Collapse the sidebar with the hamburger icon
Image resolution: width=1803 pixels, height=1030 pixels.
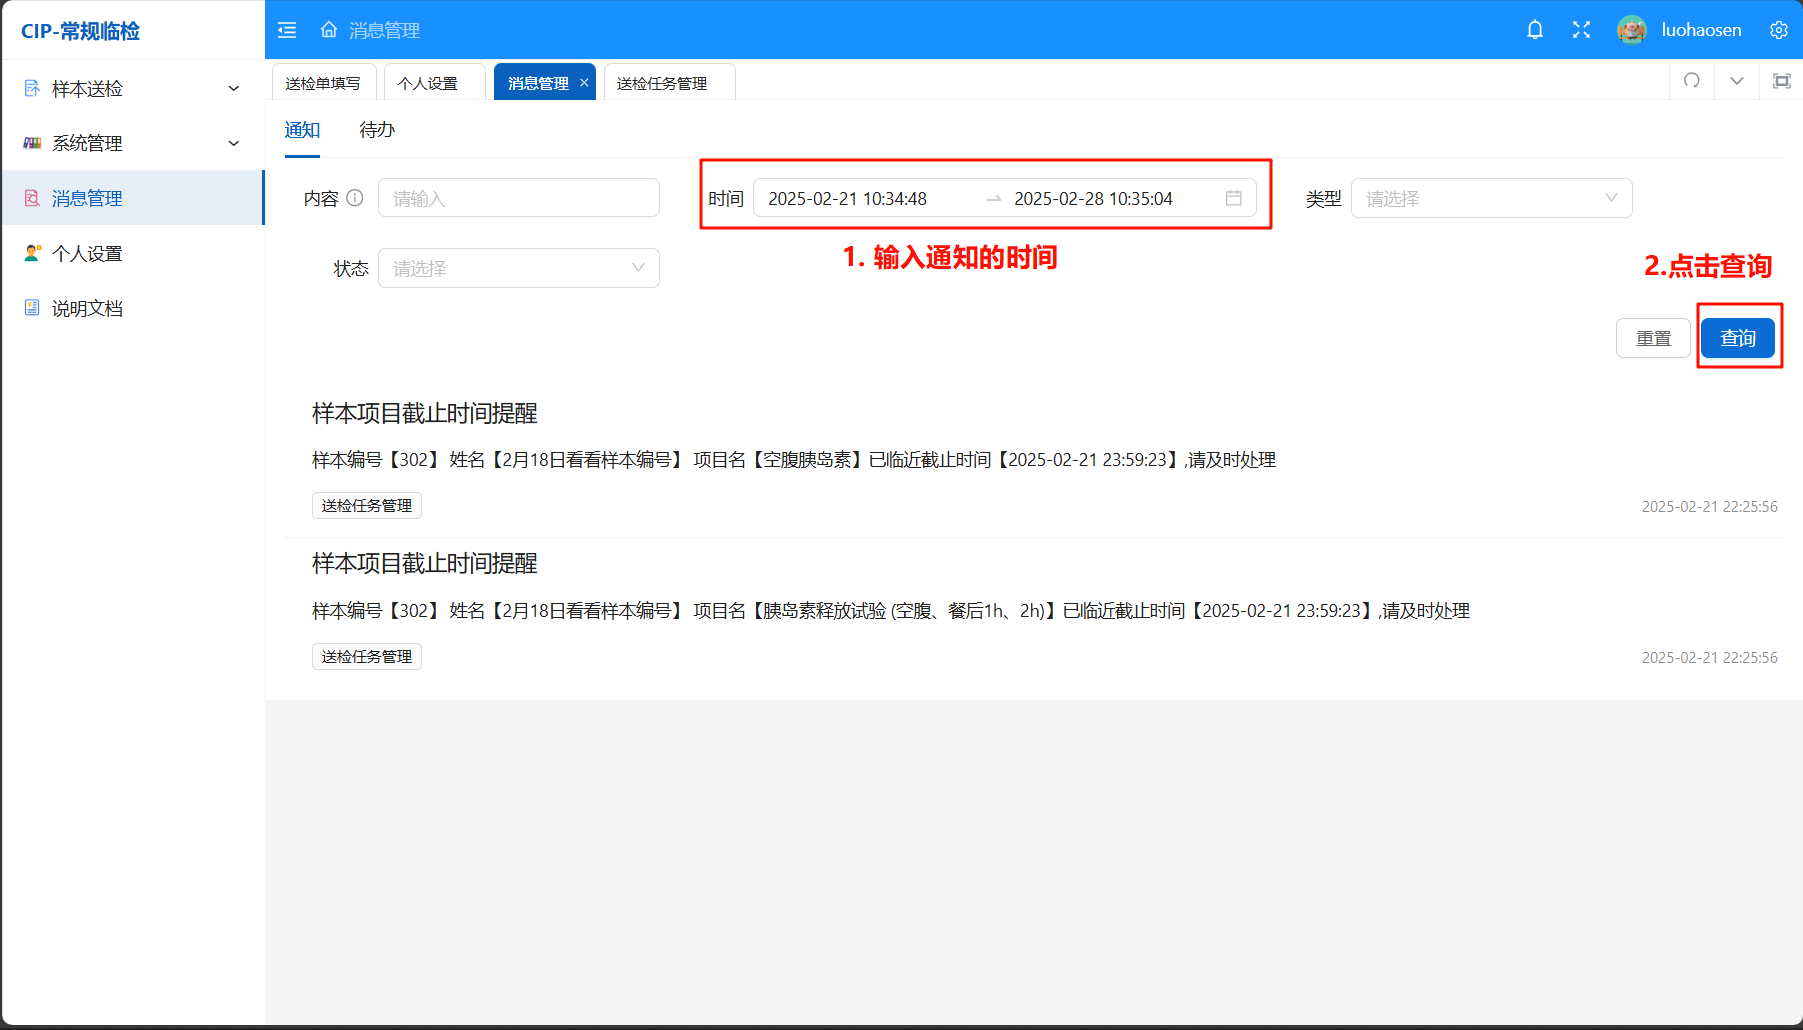point(287,30)
